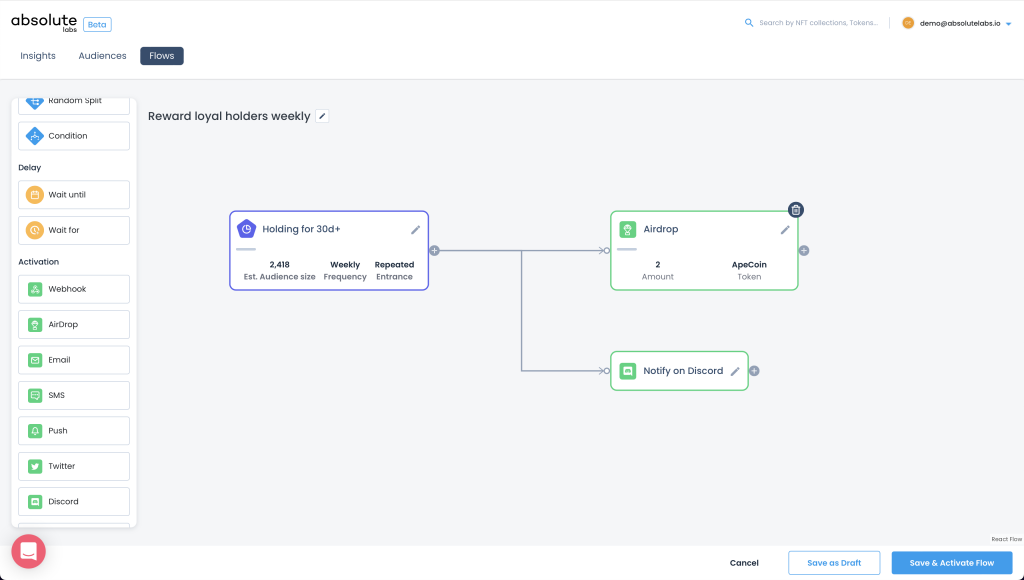The height and width of the screenshot is (580, 1024).
Task: Select the Push activation icon
Action: point(35,430)
